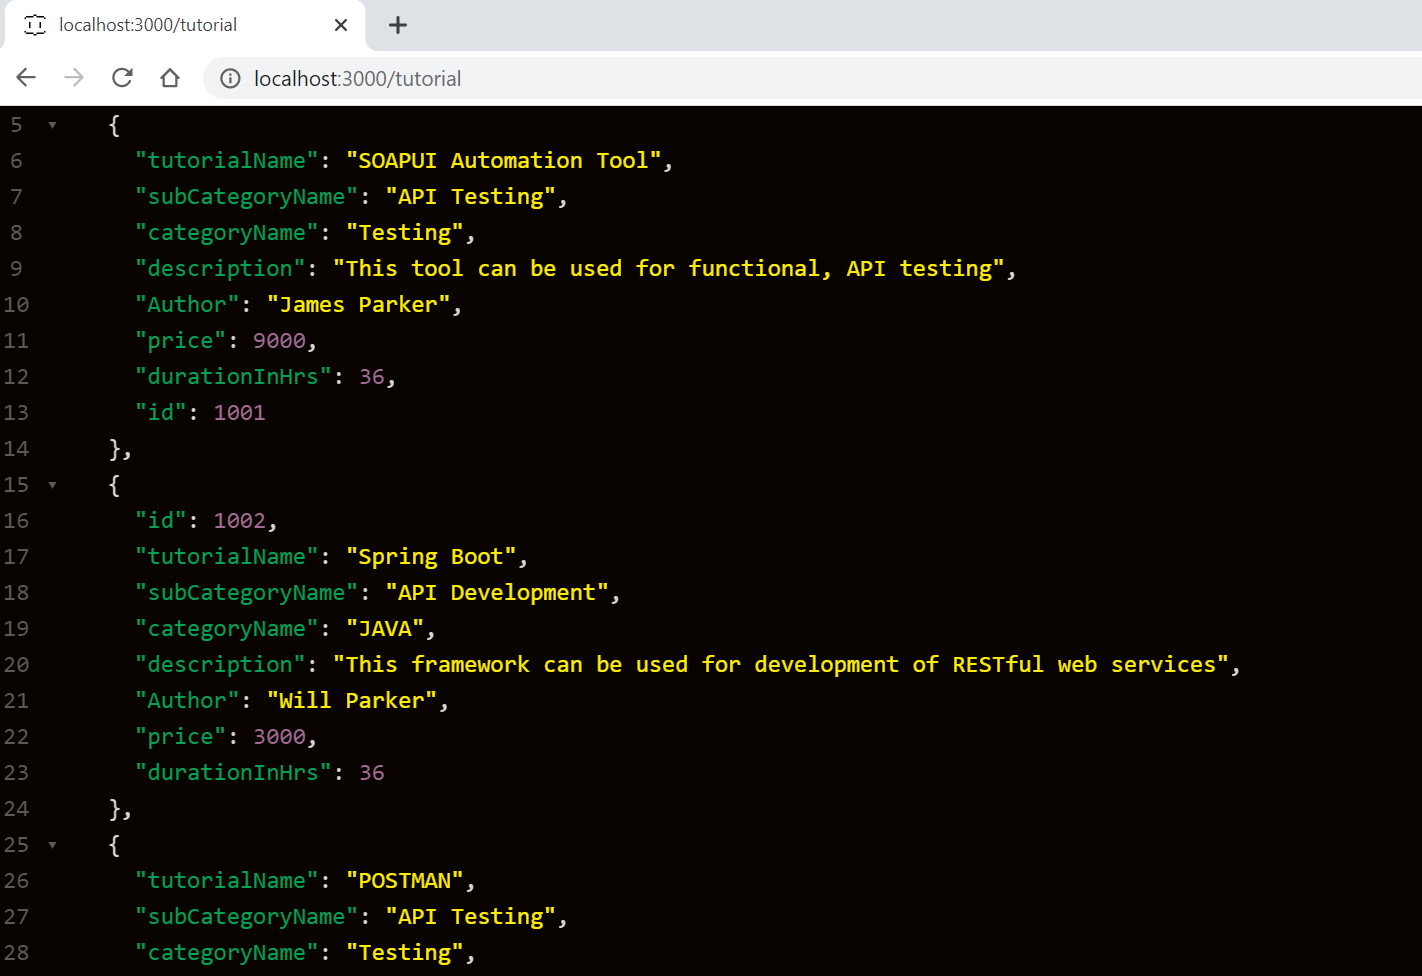The width and height of the screenshot is (1422, 976).
Task: Click the "durationInHrs" key on line 23
Action: [x=234, y=772]
